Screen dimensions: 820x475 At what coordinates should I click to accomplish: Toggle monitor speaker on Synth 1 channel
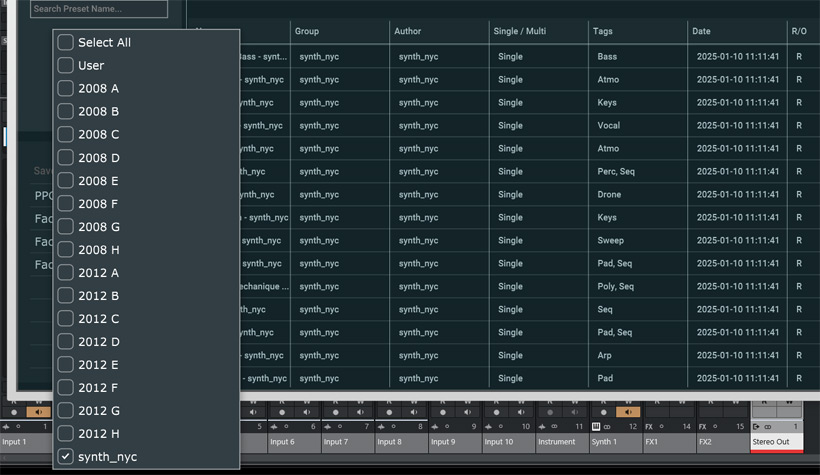click(x=628, y=412)
